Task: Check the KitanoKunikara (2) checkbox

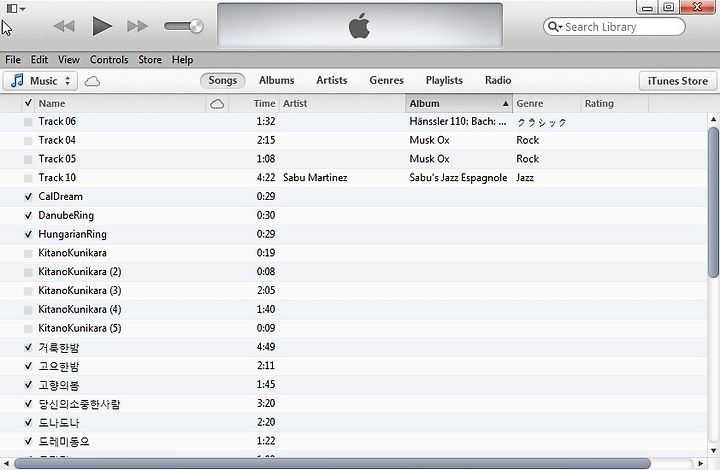Action: (x=28, y=273)
